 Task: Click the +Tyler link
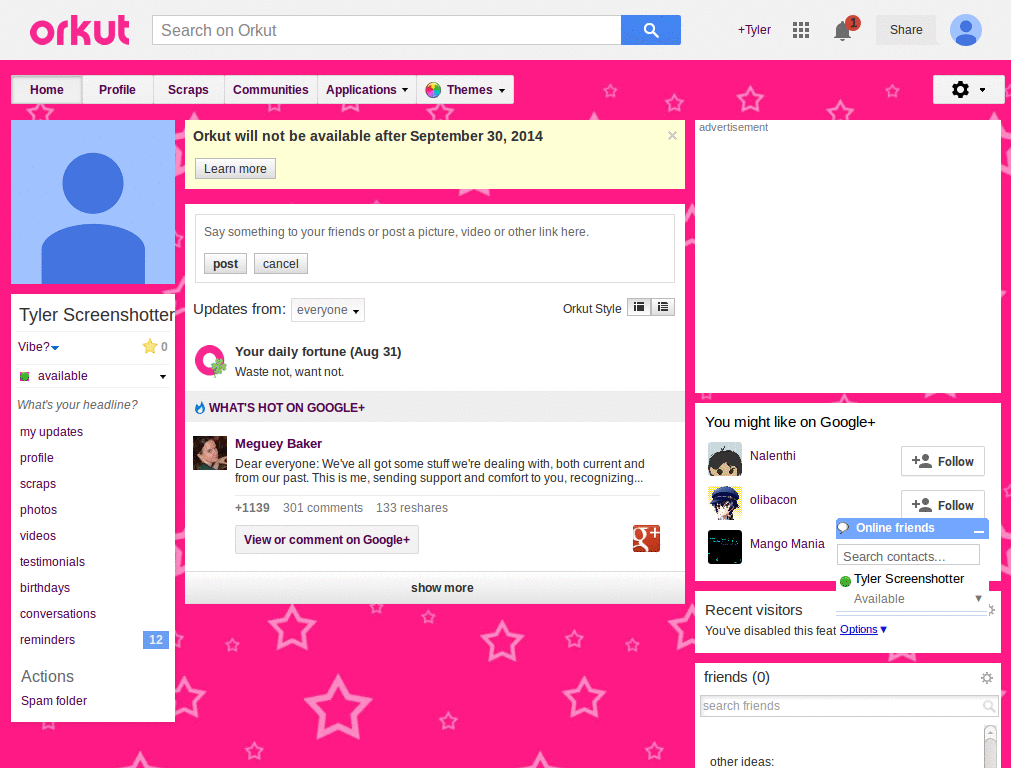point(754,30)
